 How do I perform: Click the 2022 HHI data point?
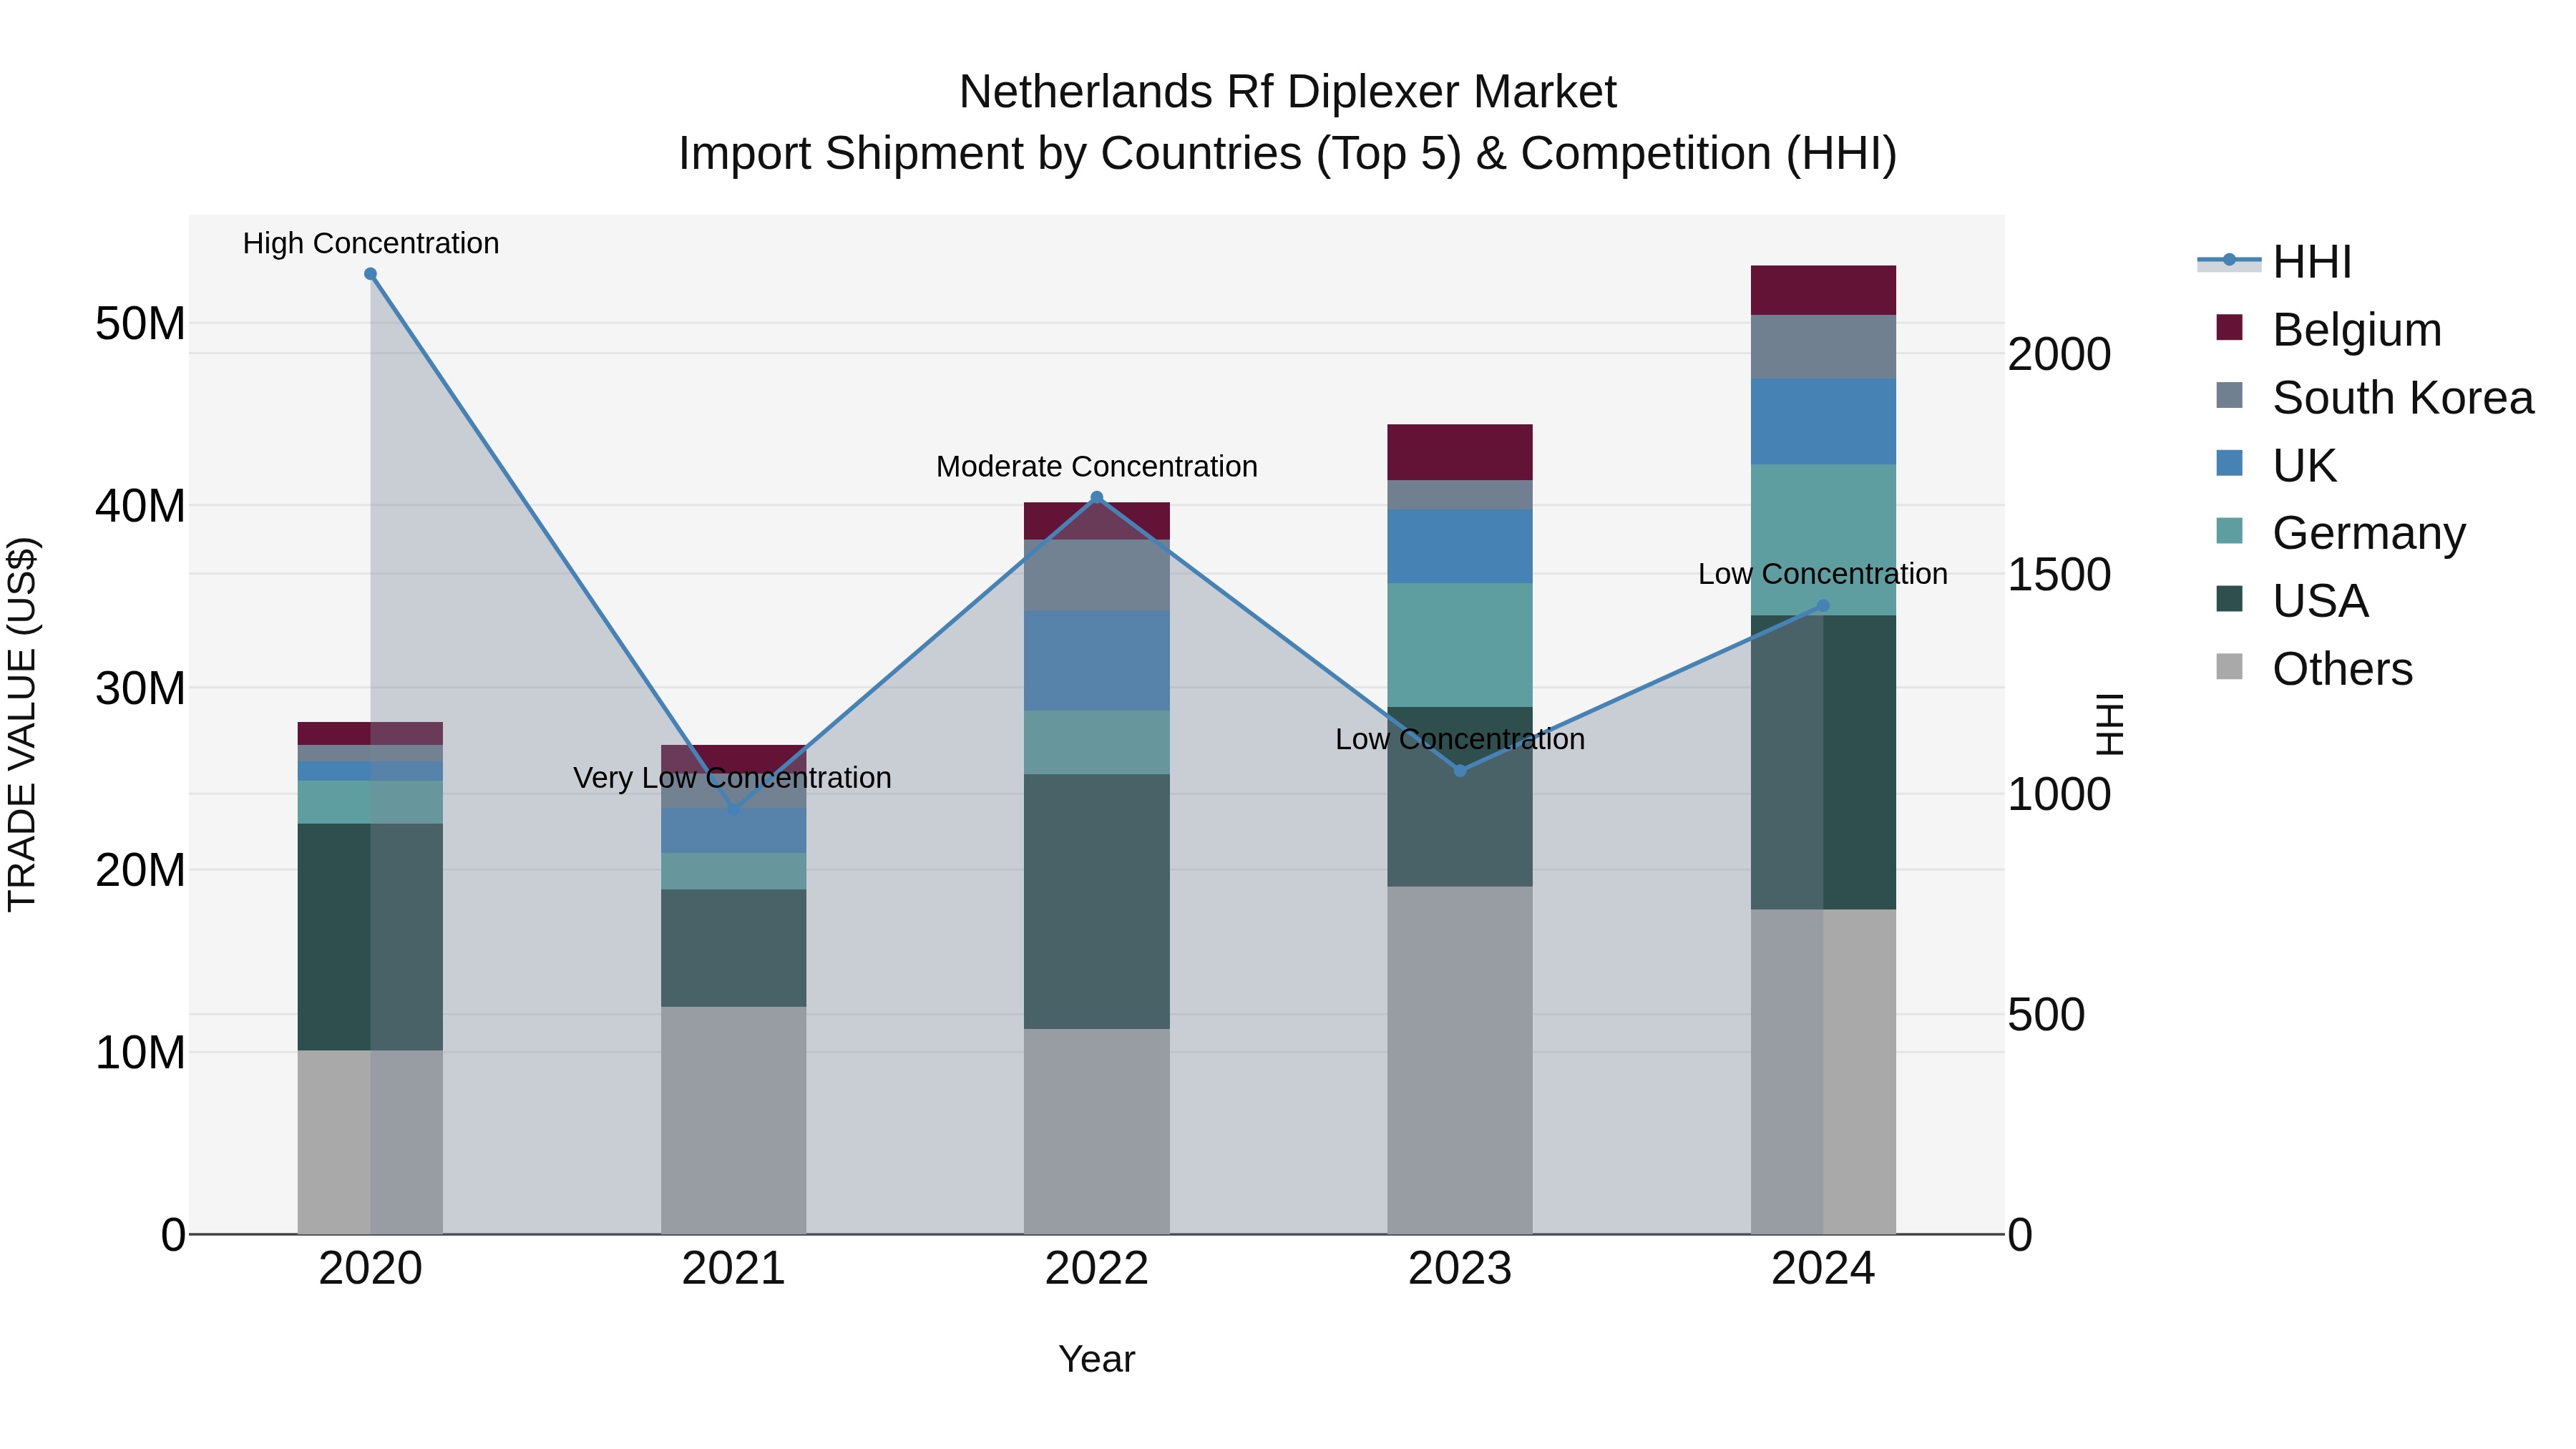pyautogui.click(x=1096, y=497)
